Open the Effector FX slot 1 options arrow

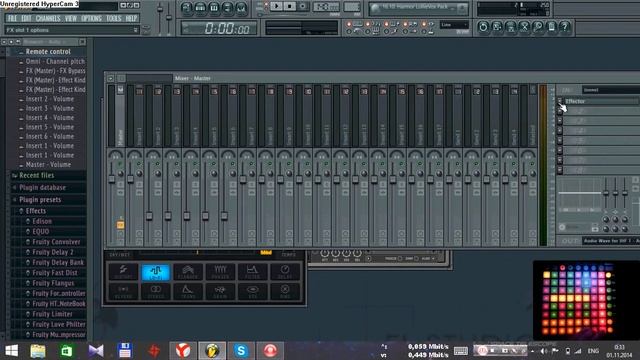coord(560,101)
